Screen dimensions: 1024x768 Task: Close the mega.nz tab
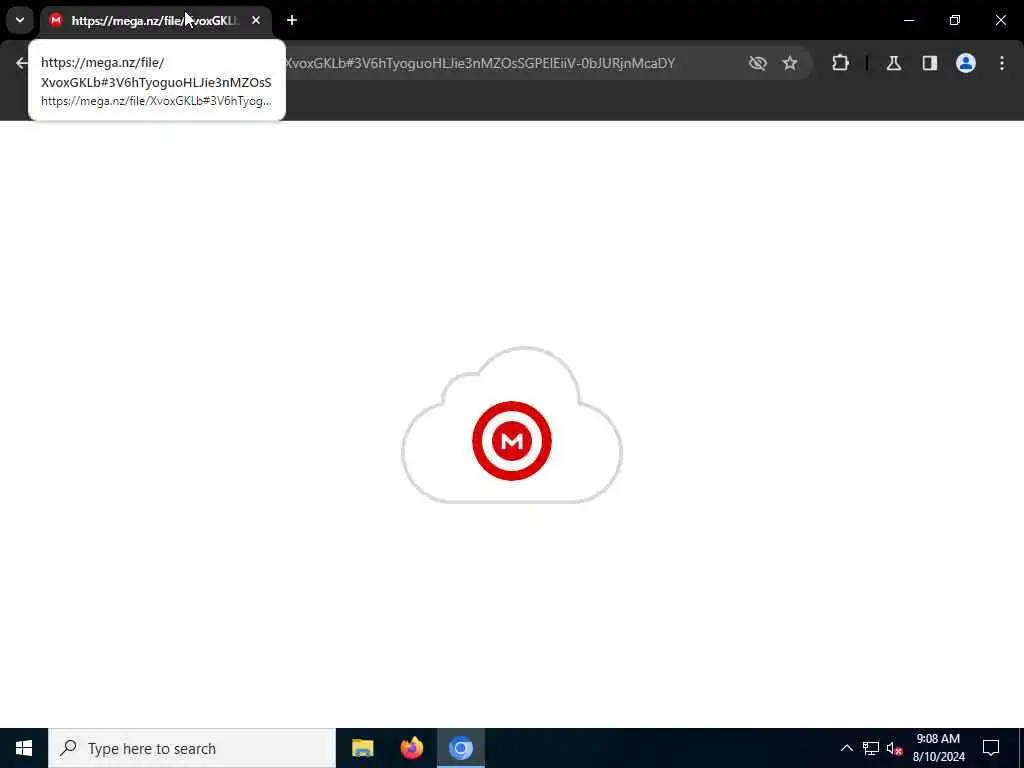coord(256,21)
